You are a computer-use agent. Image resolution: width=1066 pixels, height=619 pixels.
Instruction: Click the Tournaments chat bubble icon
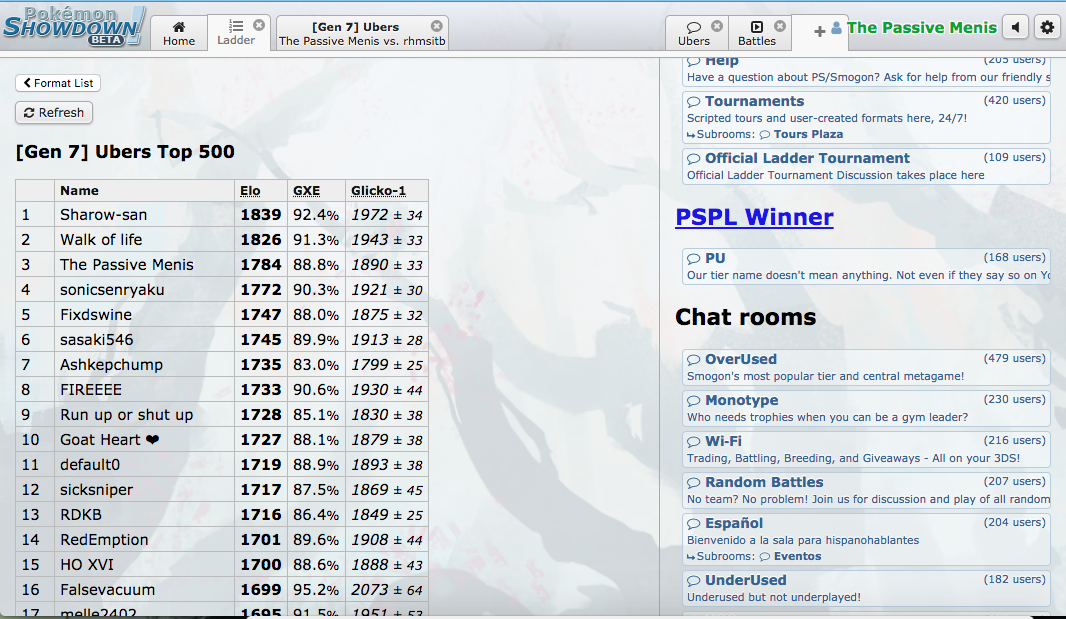coord(693,102)
